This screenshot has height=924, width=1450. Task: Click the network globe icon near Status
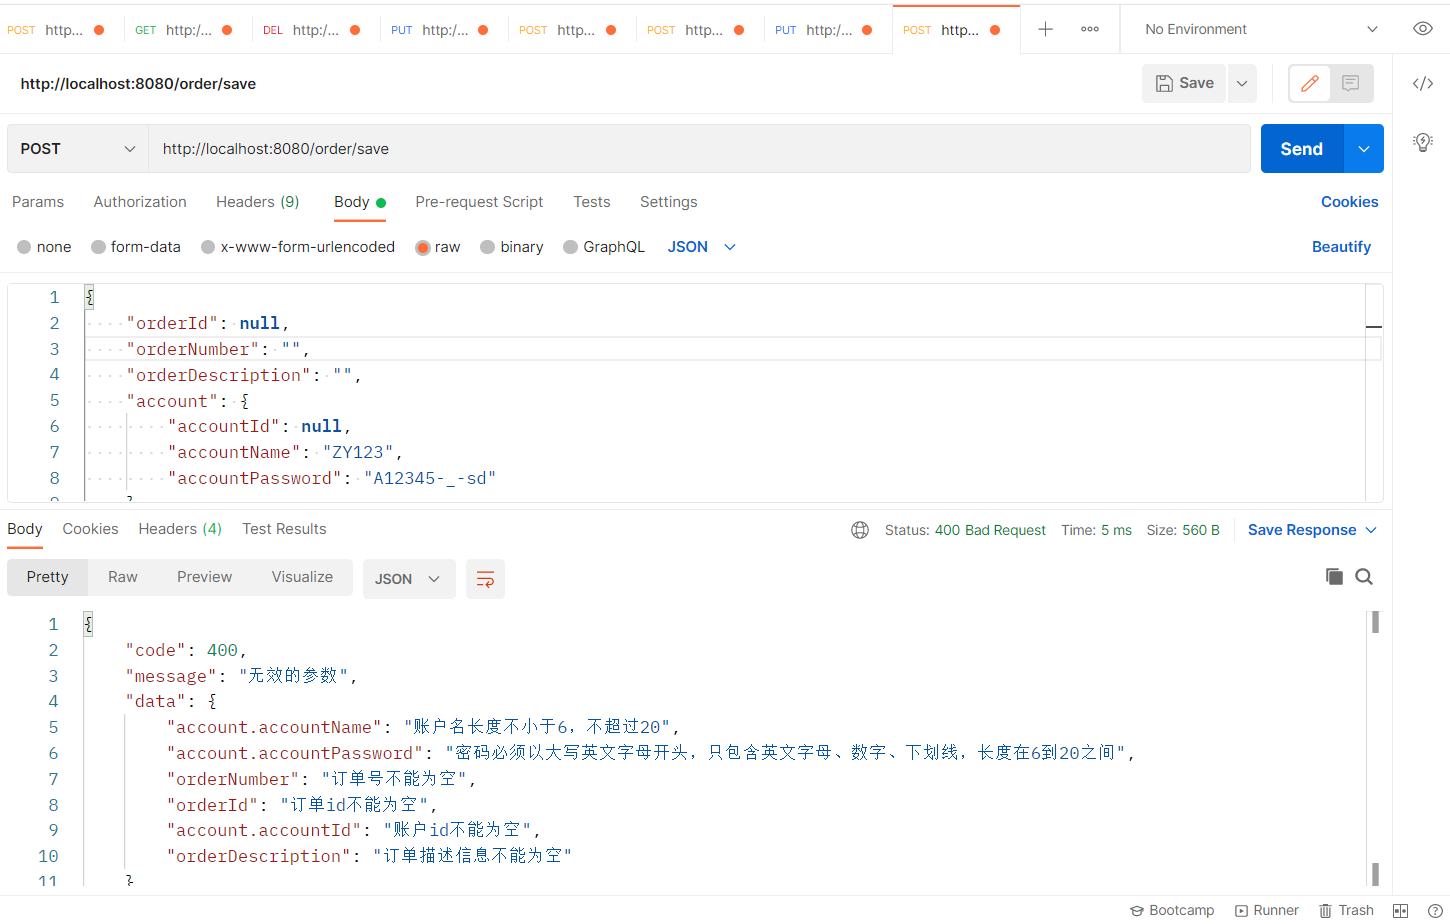pyautogui.click(x=860, y=530)
